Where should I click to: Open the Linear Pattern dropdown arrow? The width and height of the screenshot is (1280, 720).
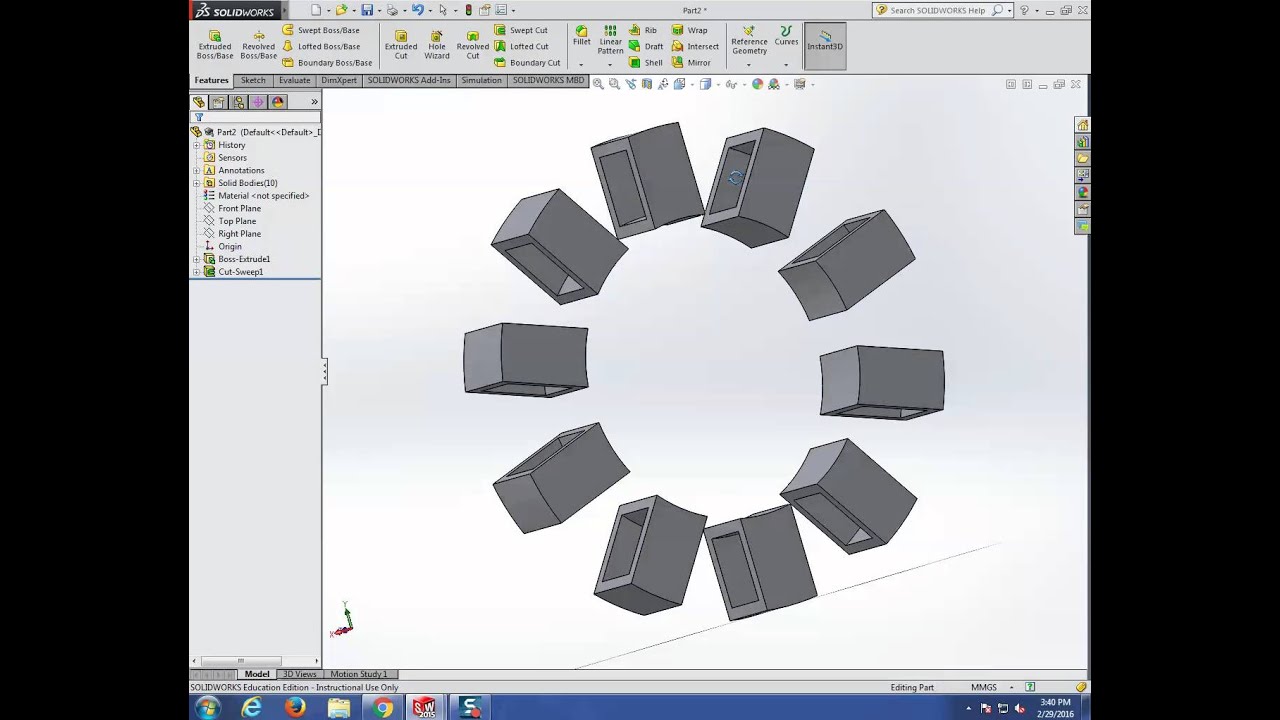tap(610, 64)
